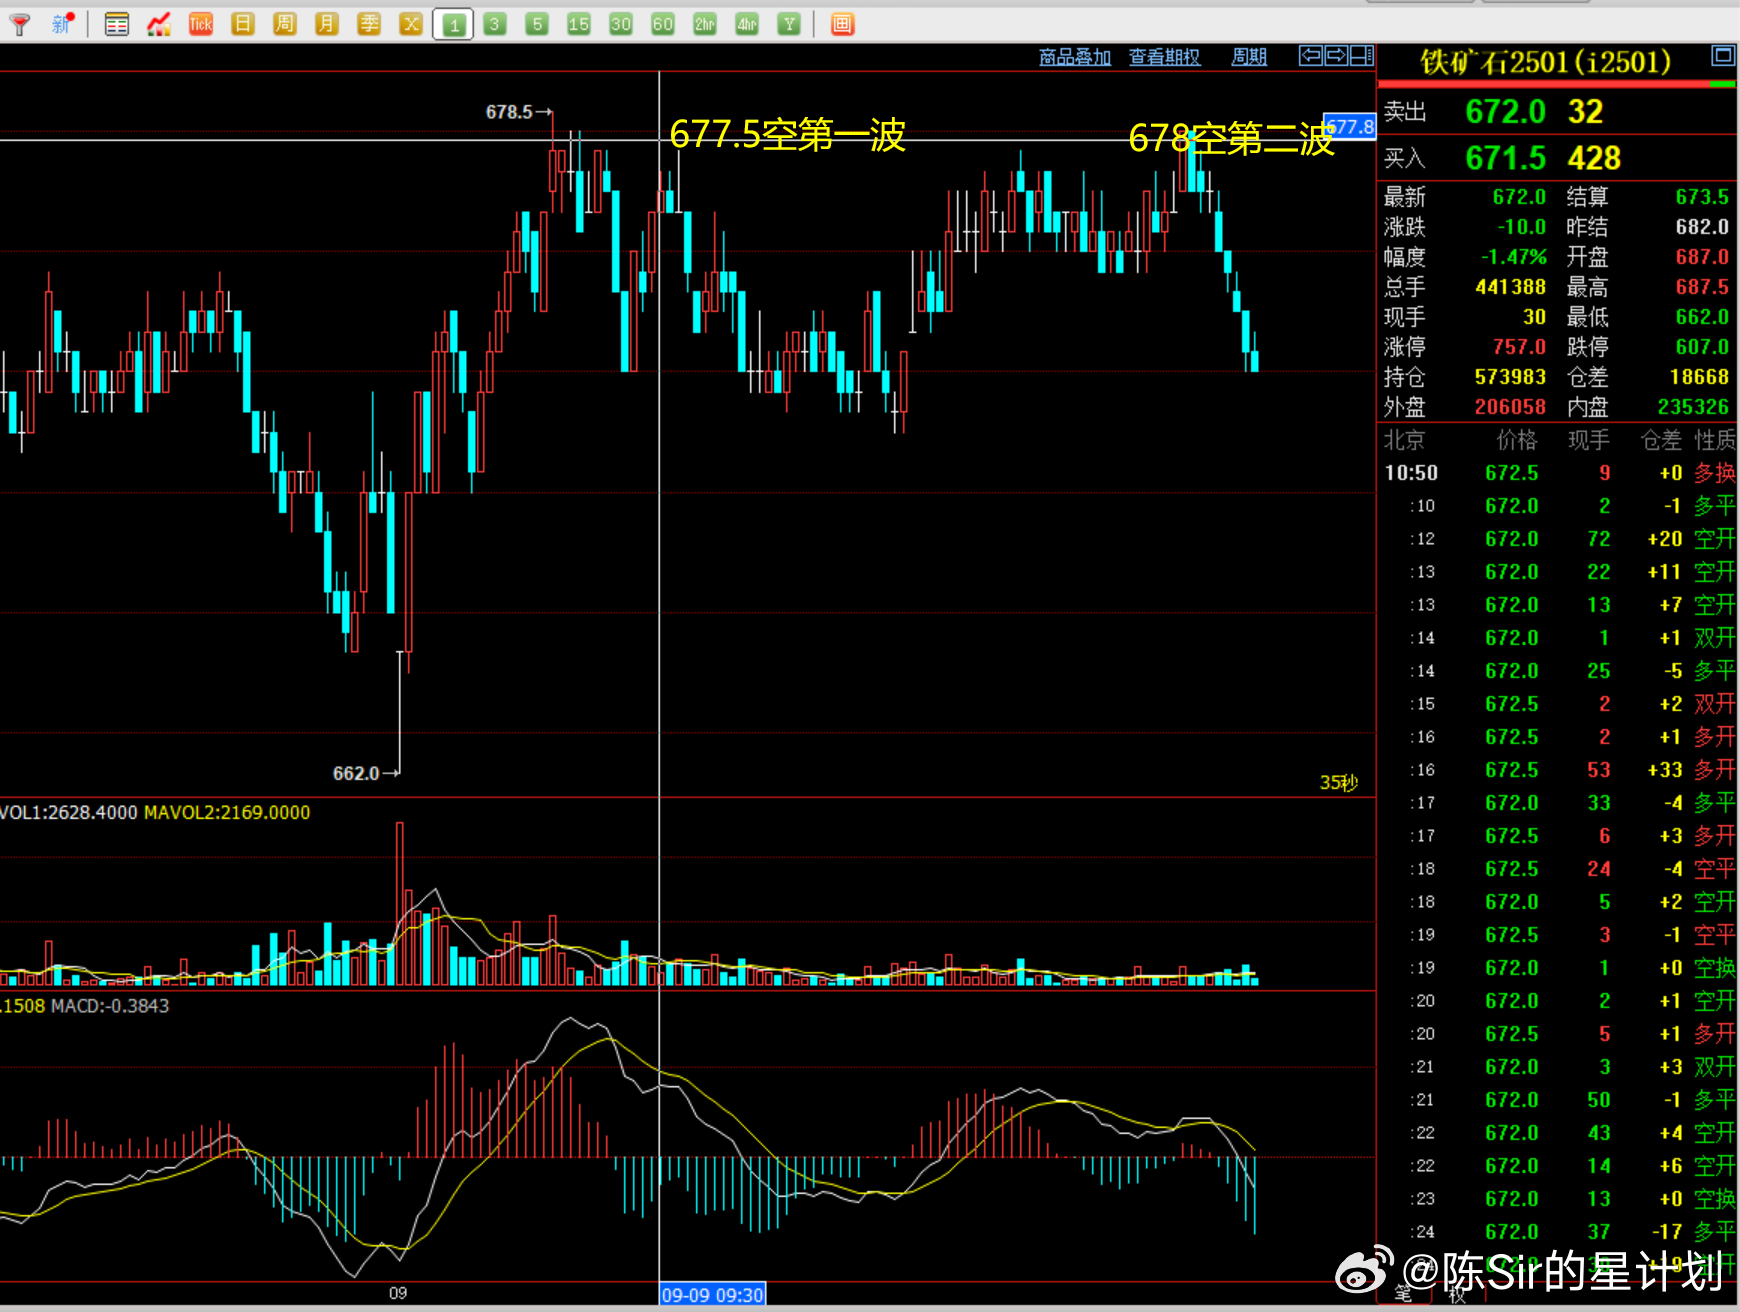The height and width of the screenshot is (1312, 1740).
Task: Select the 4hr period item
Action: pos(747,24)
